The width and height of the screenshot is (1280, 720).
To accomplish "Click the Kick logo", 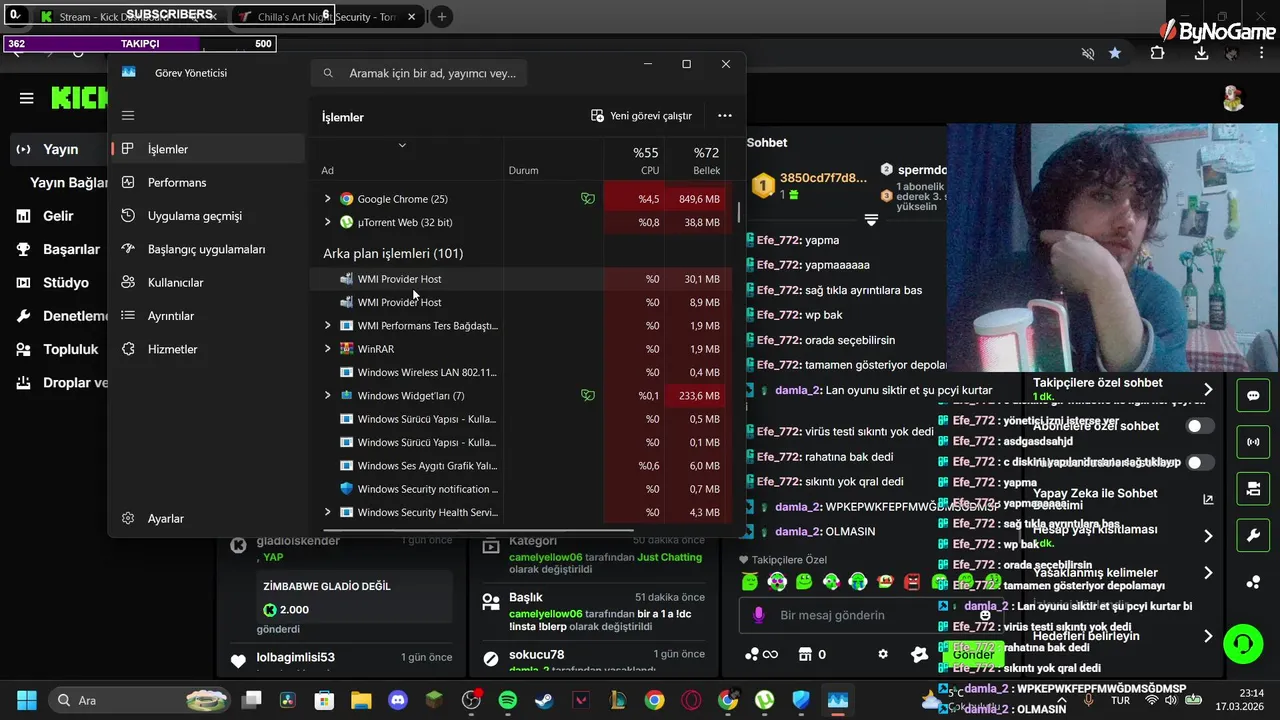I will (78, 98).
